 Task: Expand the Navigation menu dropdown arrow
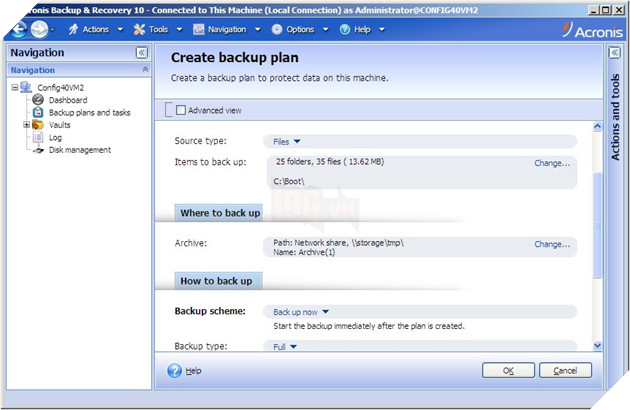pyautogui.click(x=258, y=29)
